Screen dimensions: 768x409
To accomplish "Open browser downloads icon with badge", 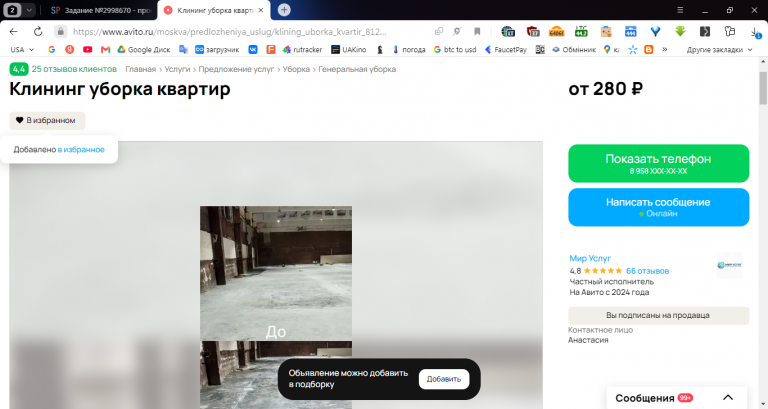I will 755,32.
